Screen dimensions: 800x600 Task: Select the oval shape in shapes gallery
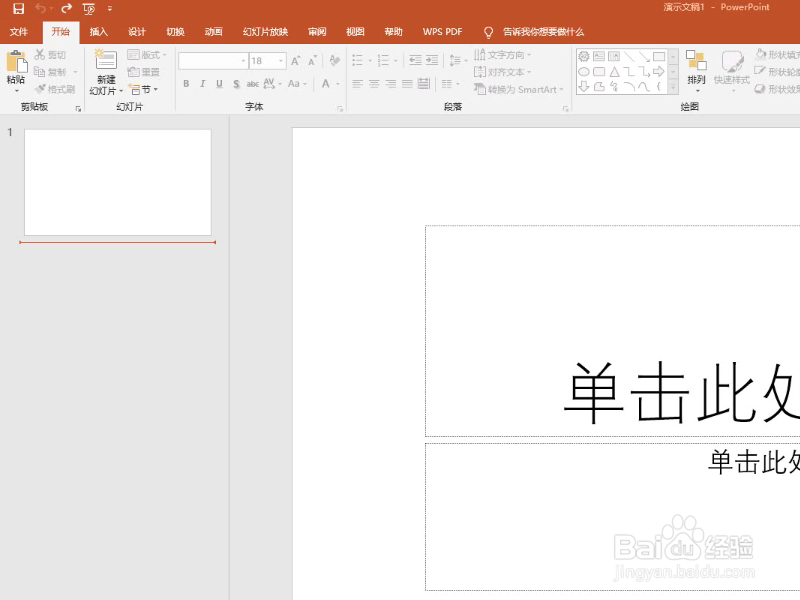(x=584, y=72)
